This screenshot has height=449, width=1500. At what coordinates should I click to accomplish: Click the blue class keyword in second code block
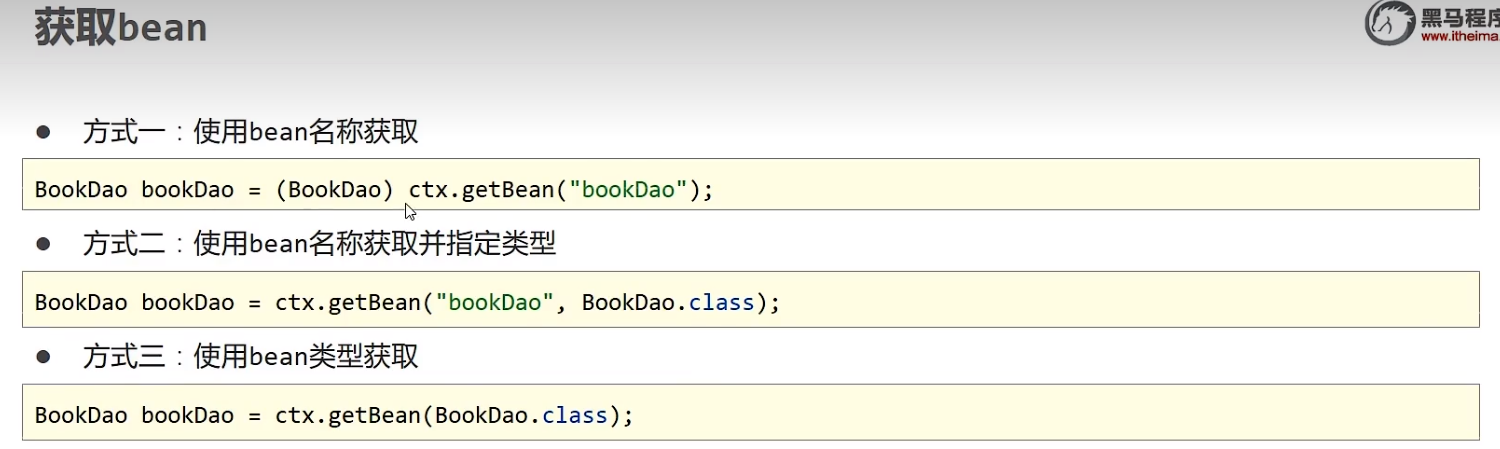coord(722,302)
